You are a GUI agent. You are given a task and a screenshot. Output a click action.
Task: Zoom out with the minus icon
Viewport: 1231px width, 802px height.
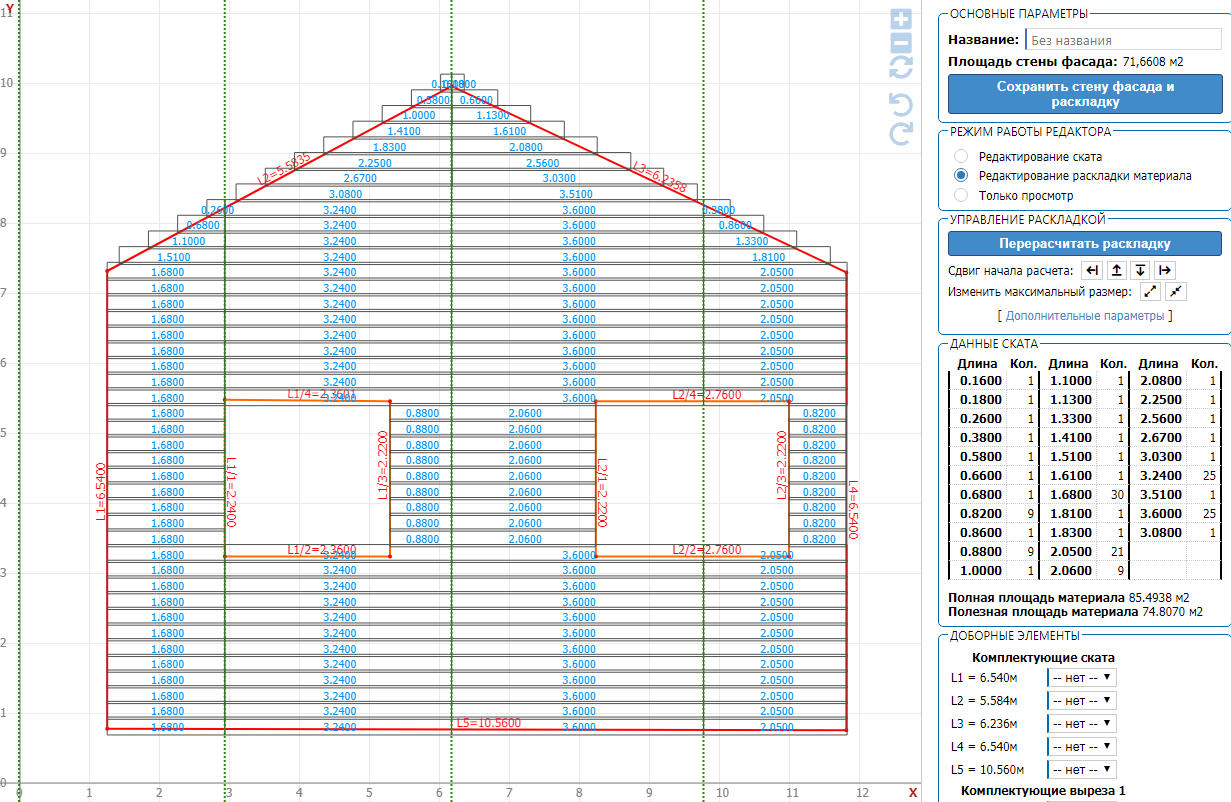[x=901, y=43]
